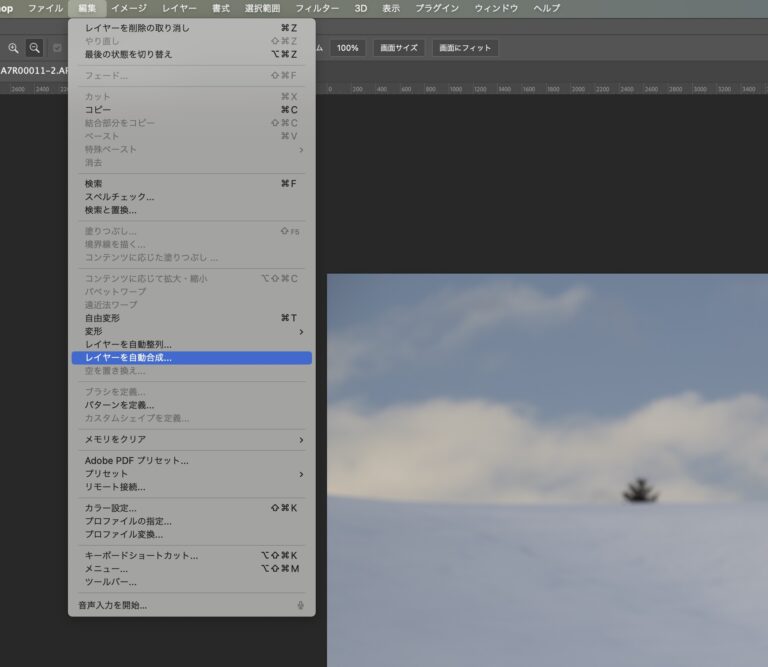Open the イメージ menu

[128, 8]
